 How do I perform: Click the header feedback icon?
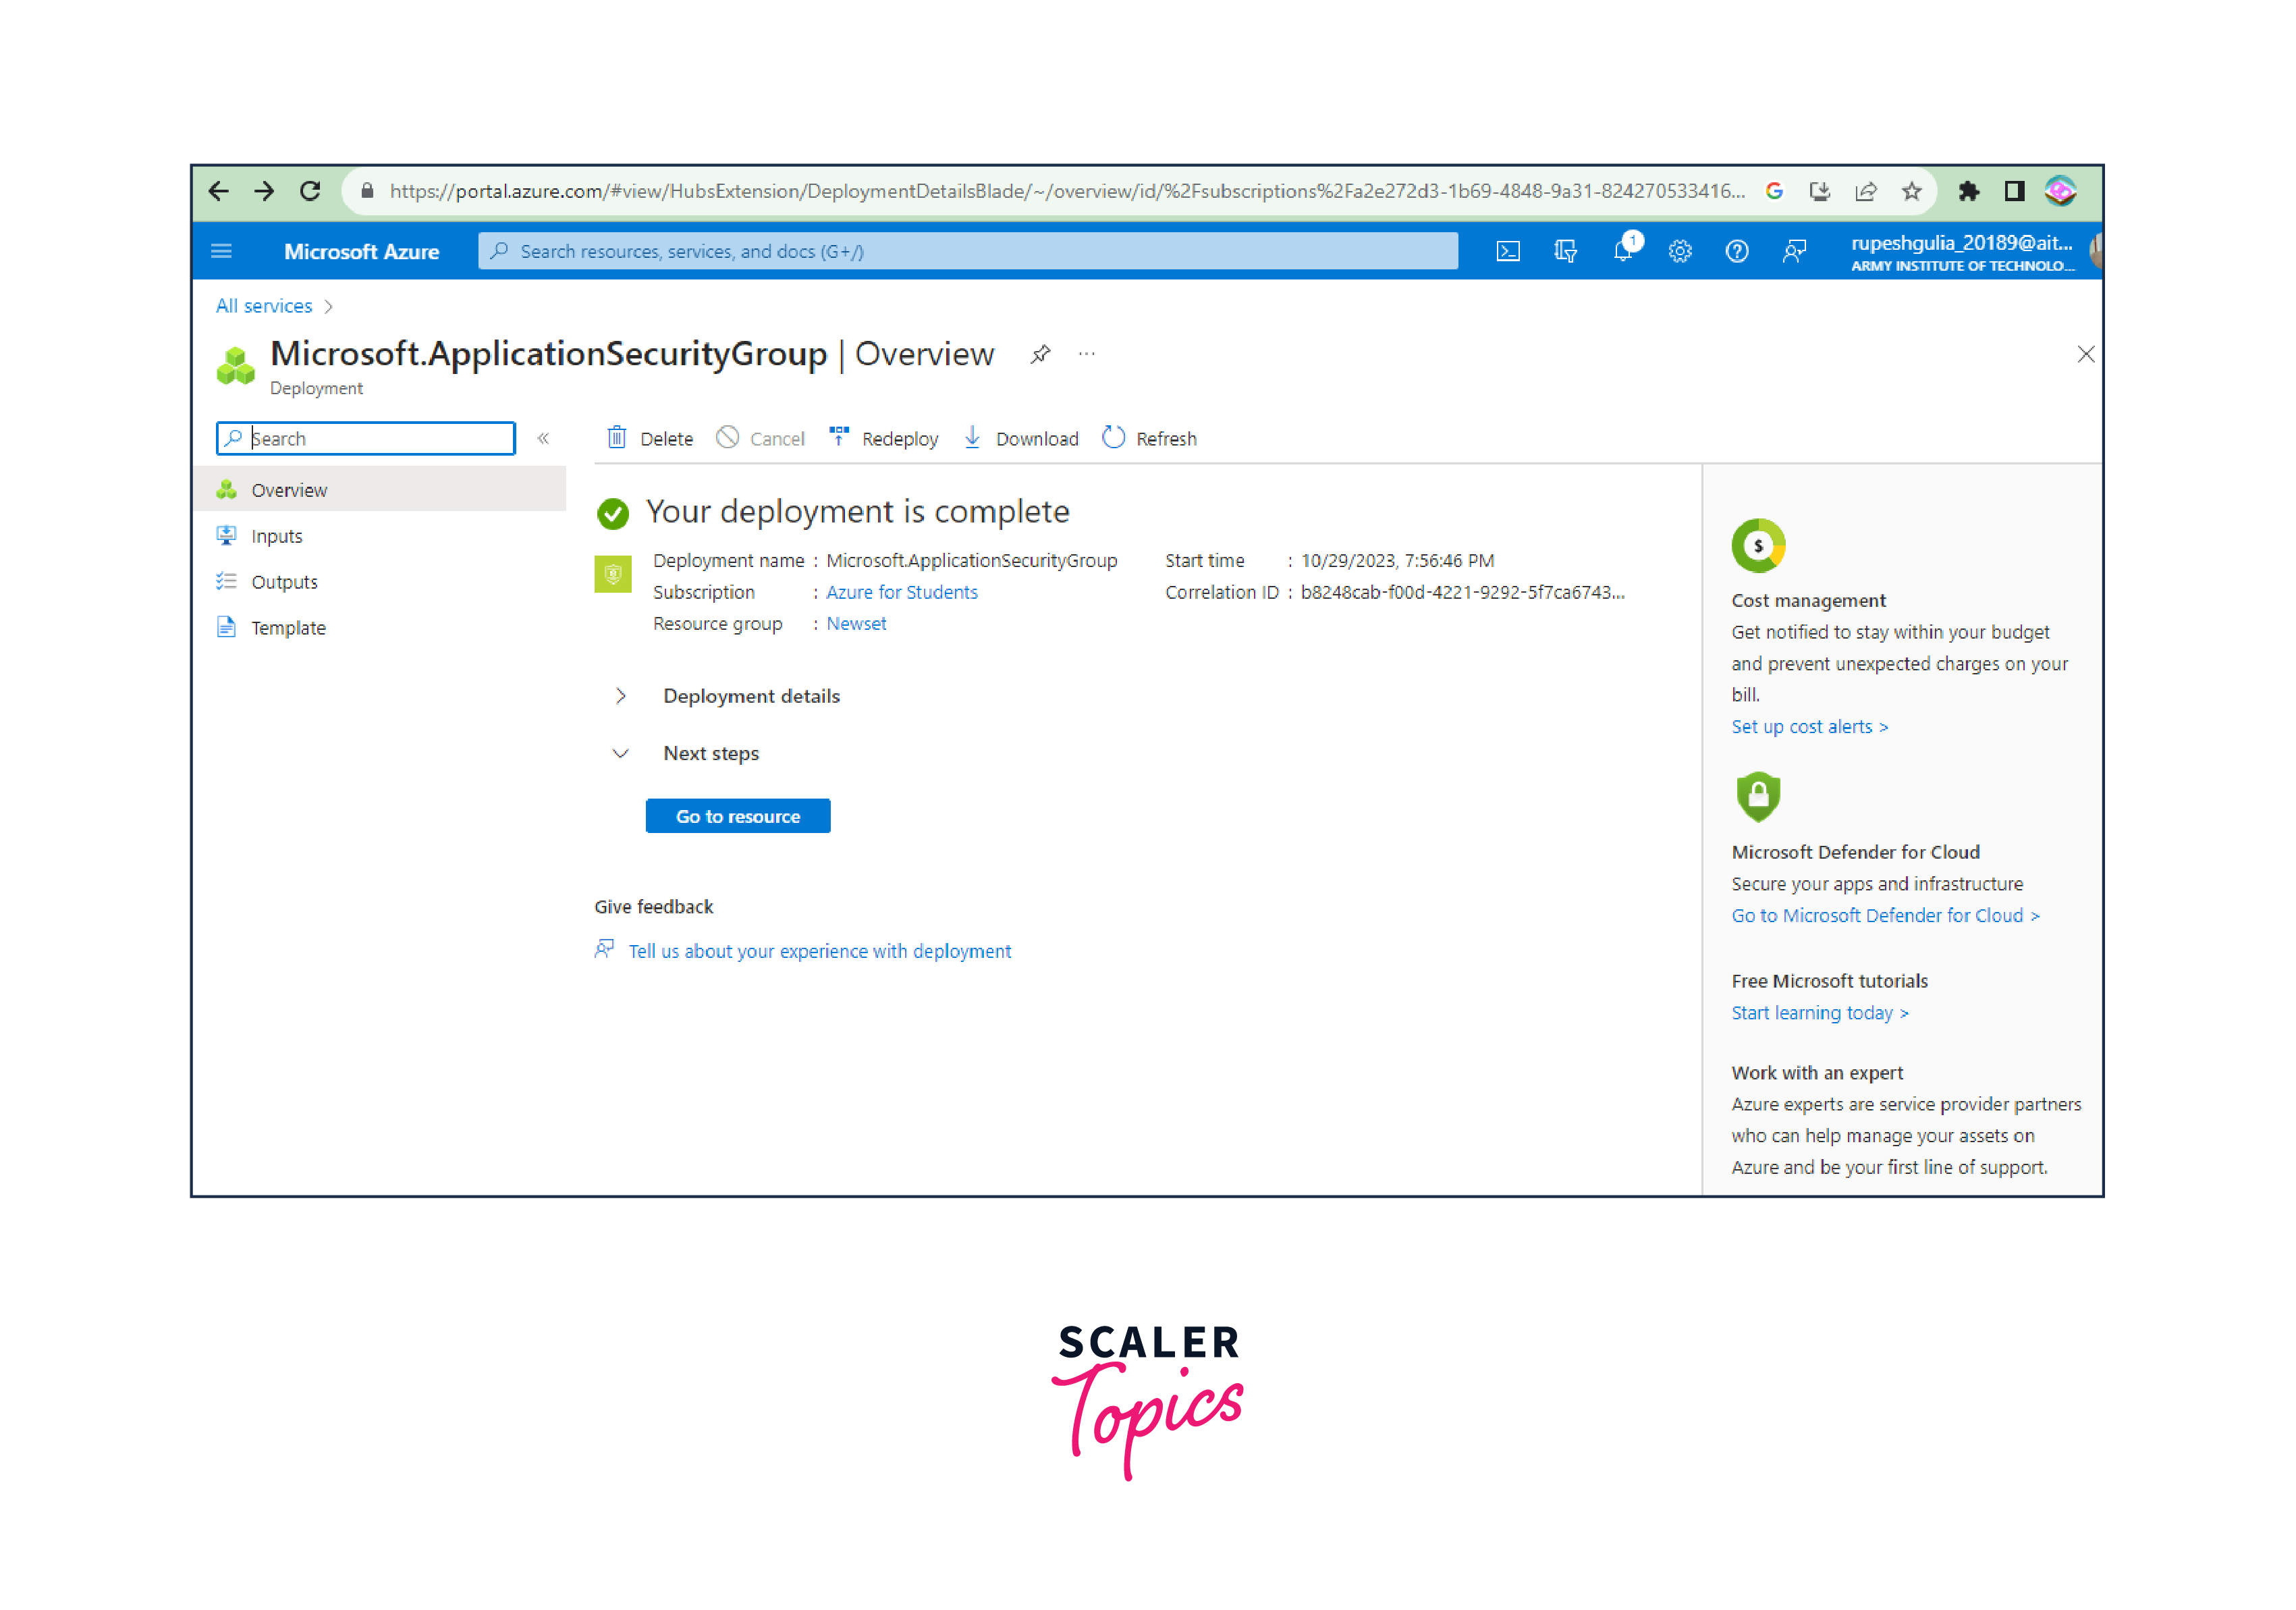1794,251
